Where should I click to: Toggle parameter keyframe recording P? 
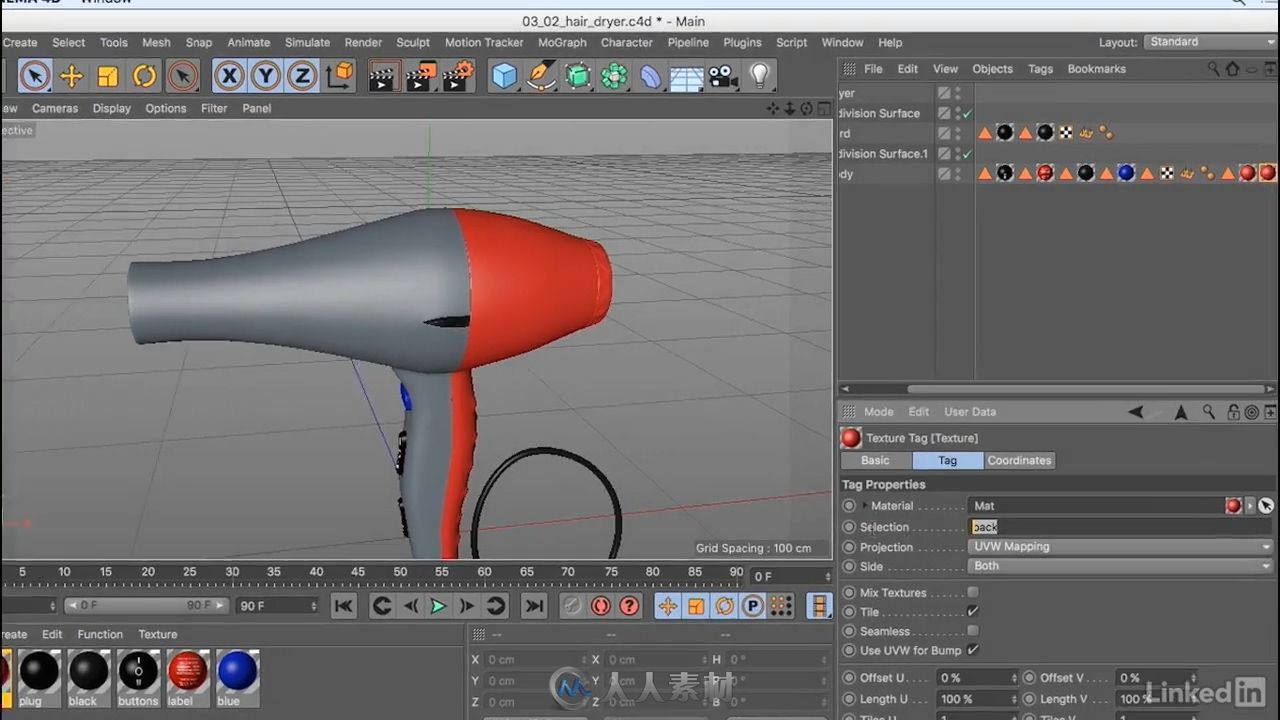click(753, 605)
